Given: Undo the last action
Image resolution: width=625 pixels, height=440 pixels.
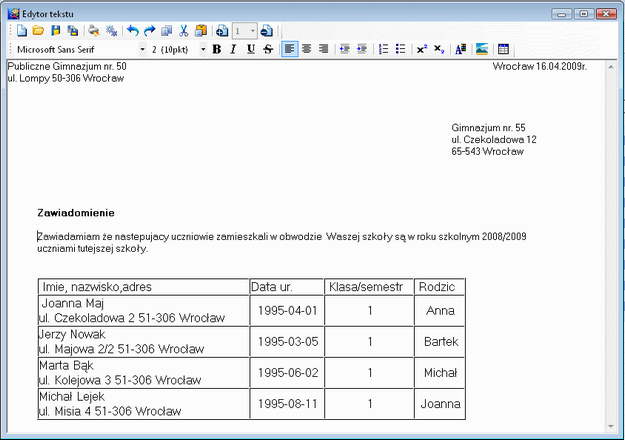Looking at the screenshot, I should click(132, 31).
